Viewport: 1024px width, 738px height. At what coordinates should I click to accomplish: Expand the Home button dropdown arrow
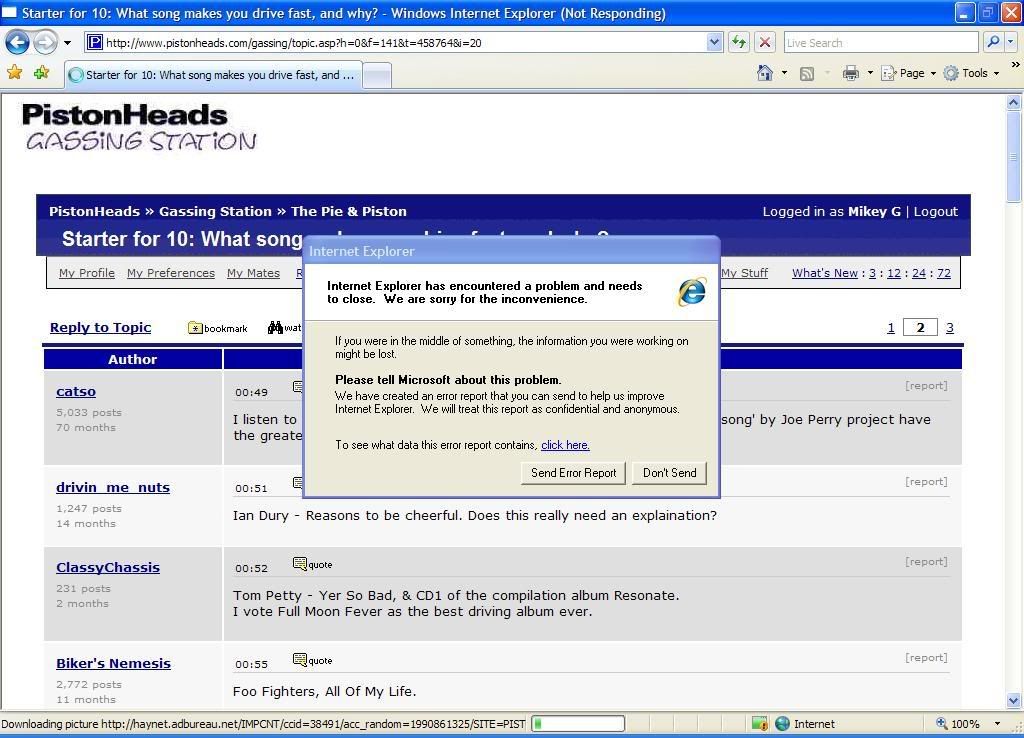click(x=784, y=73)
